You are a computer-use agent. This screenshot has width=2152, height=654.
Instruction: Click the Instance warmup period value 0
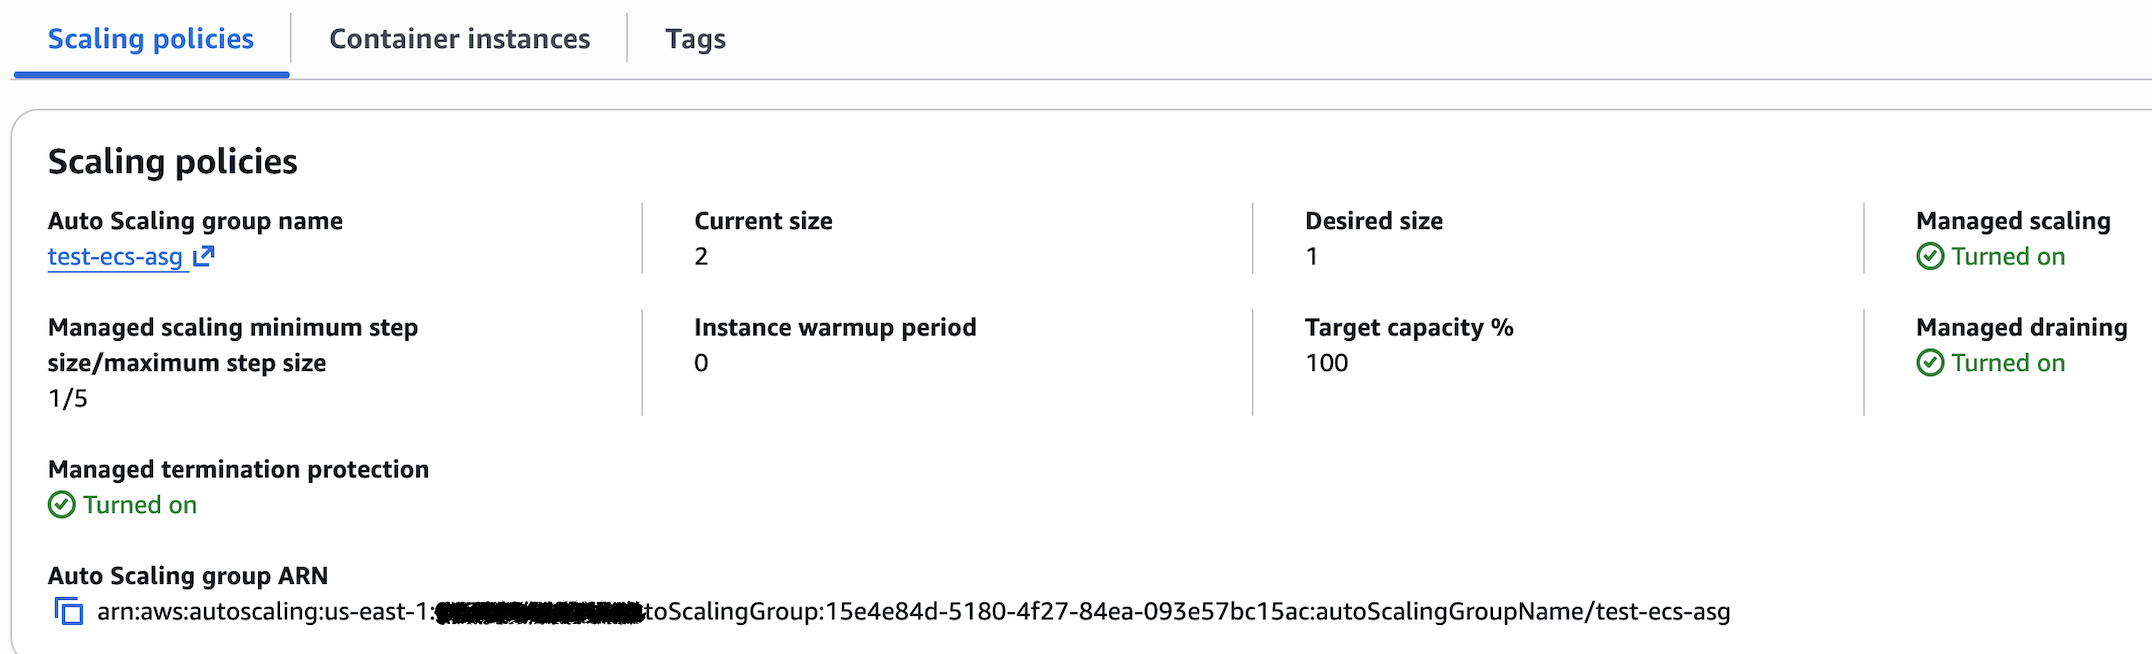pyautogui.click(x=701, y=363)
